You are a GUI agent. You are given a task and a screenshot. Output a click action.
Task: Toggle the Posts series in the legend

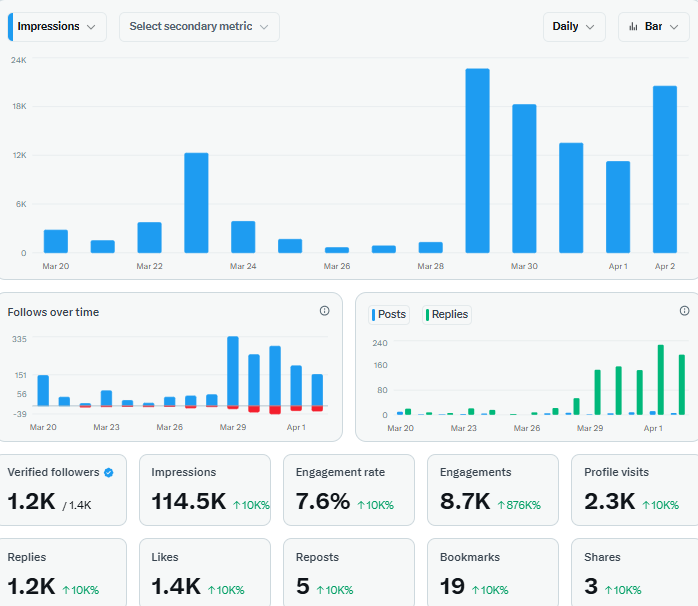389,314
